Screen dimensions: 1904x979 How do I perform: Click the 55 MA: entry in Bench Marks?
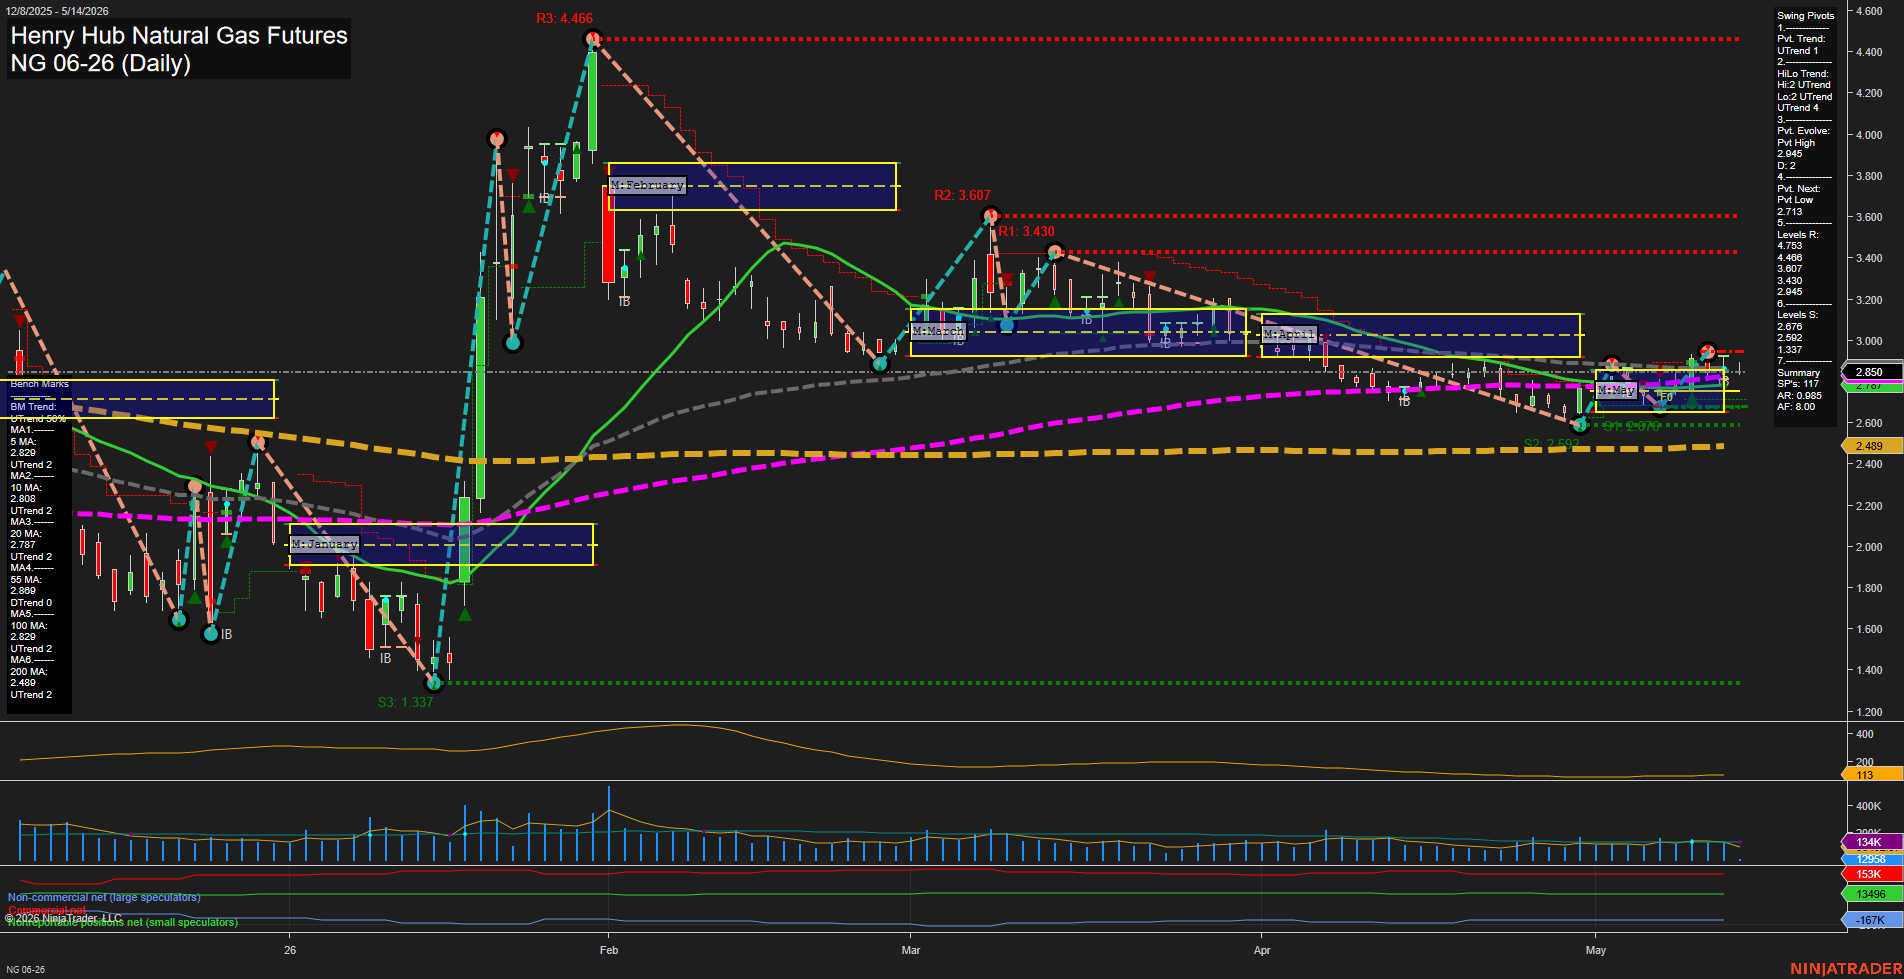pos(26,580)
